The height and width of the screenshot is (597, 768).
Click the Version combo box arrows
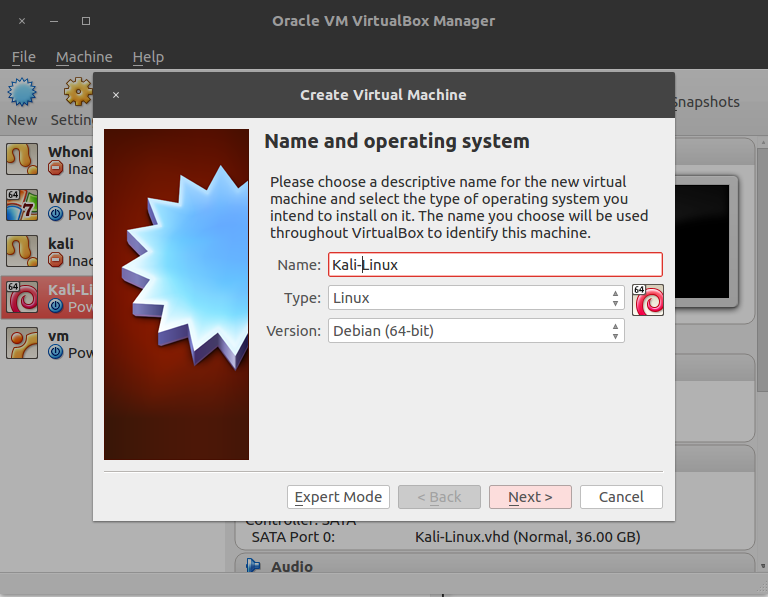coord(615,331)
